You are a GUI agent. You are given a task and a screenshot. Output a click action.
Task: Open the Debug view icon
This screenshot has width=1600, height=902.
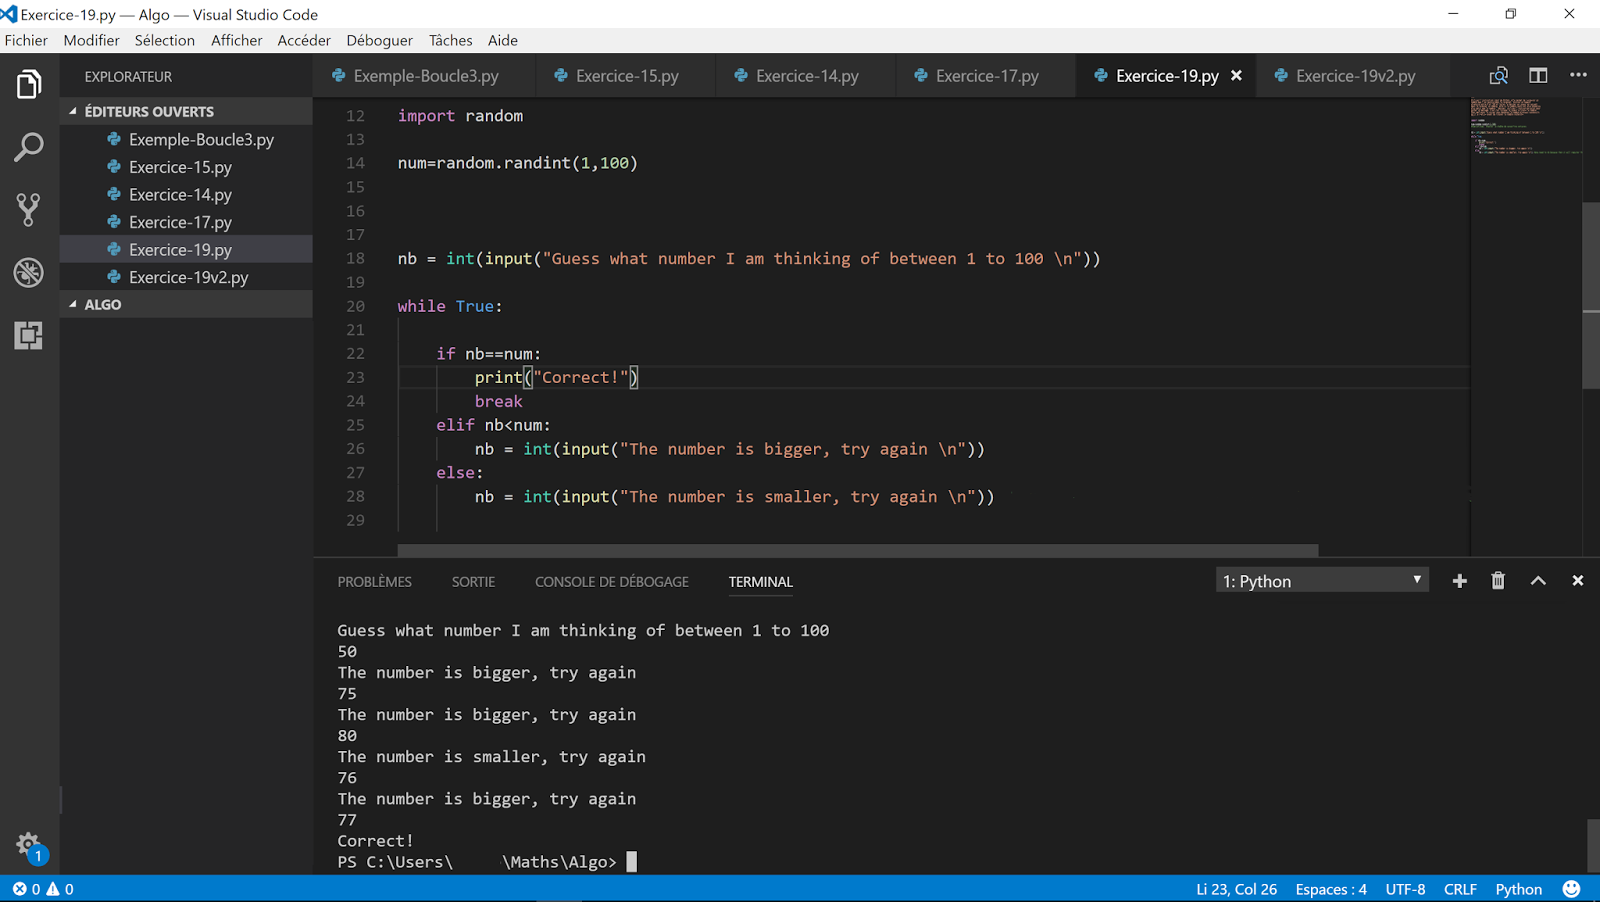pyautogui.click(x=28, y=272)
